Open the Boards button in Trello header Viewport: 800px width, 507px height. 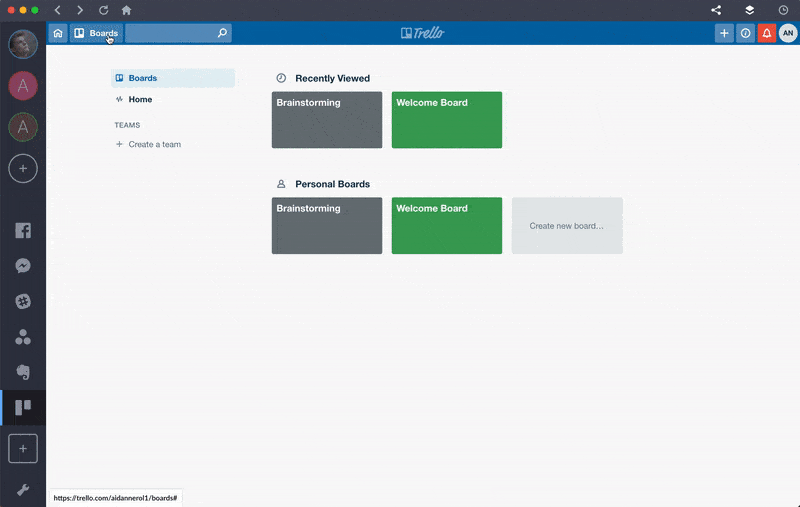[96, 33]
